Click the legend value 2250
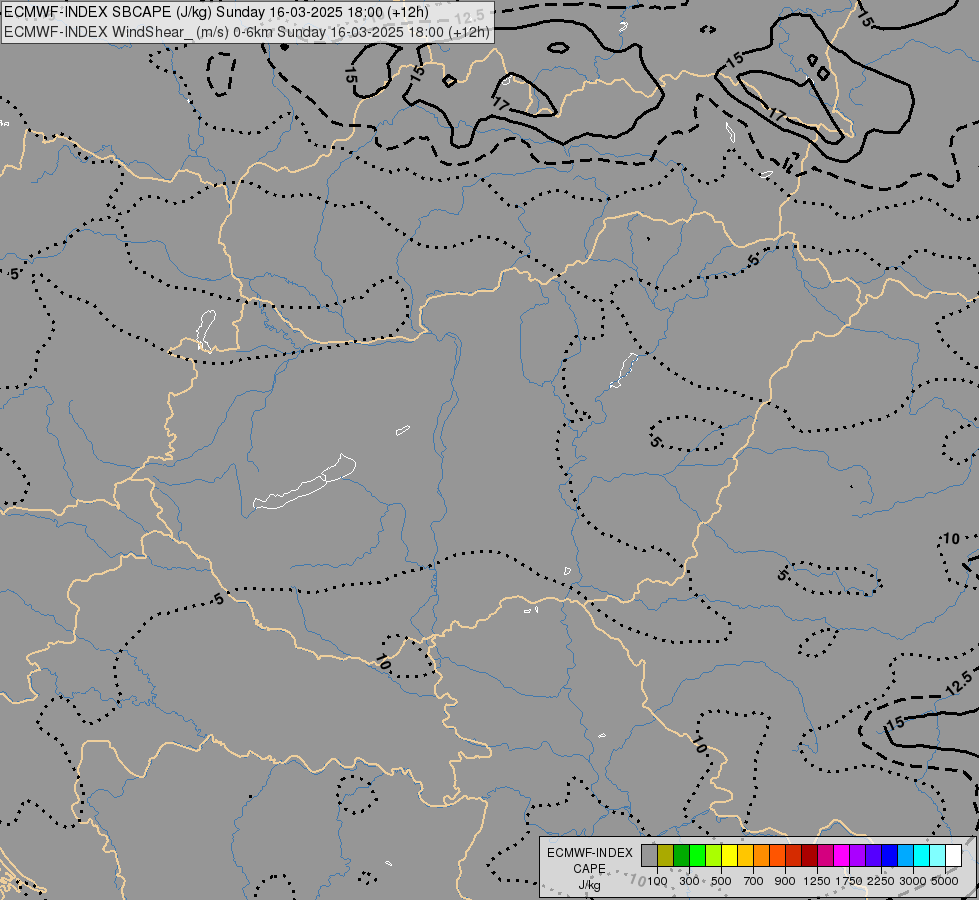979x900 pixels. (881, 881)
